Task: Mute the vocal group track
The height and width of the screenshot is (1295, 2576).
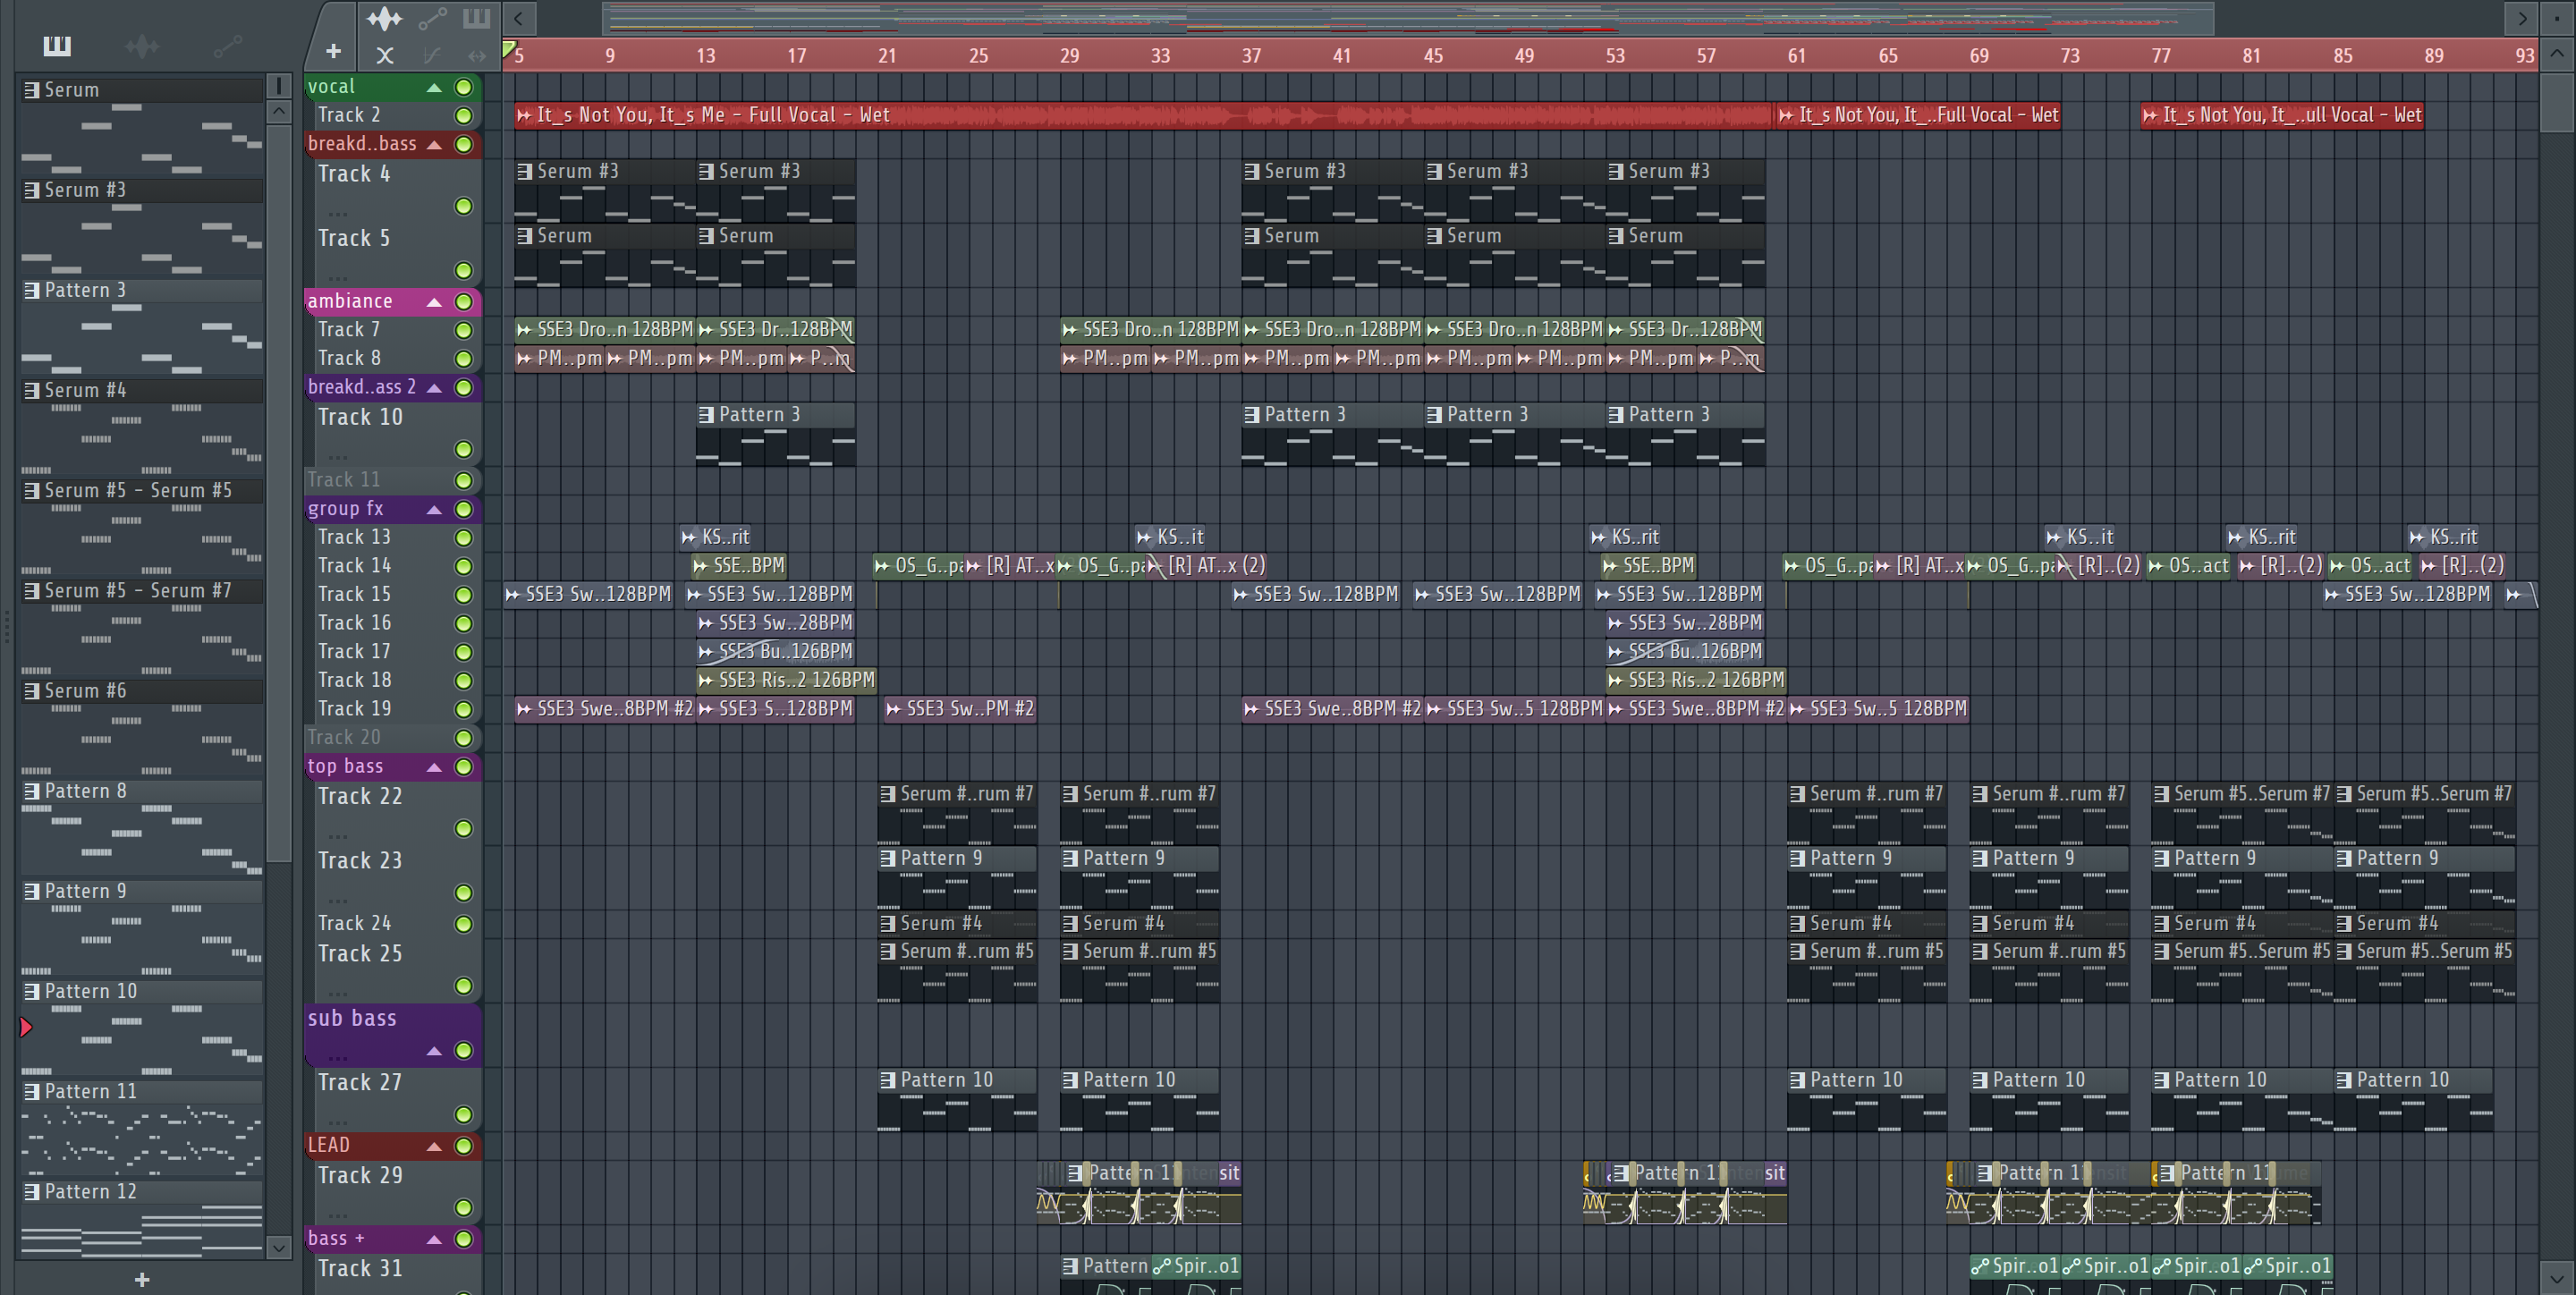Action: click(464, 87)
